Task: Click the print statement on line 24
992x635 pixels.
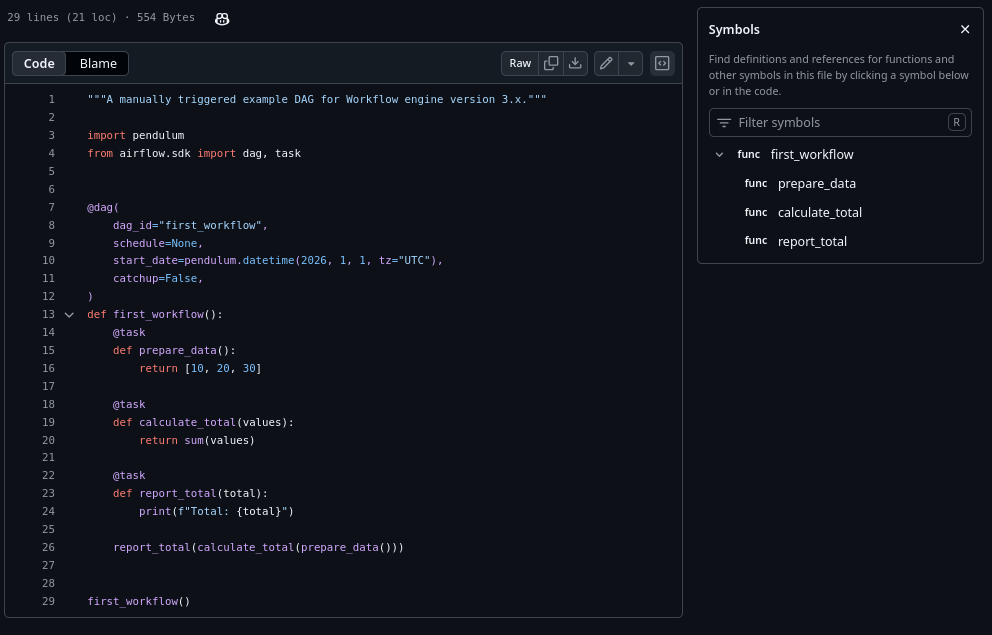Action: 216,511
